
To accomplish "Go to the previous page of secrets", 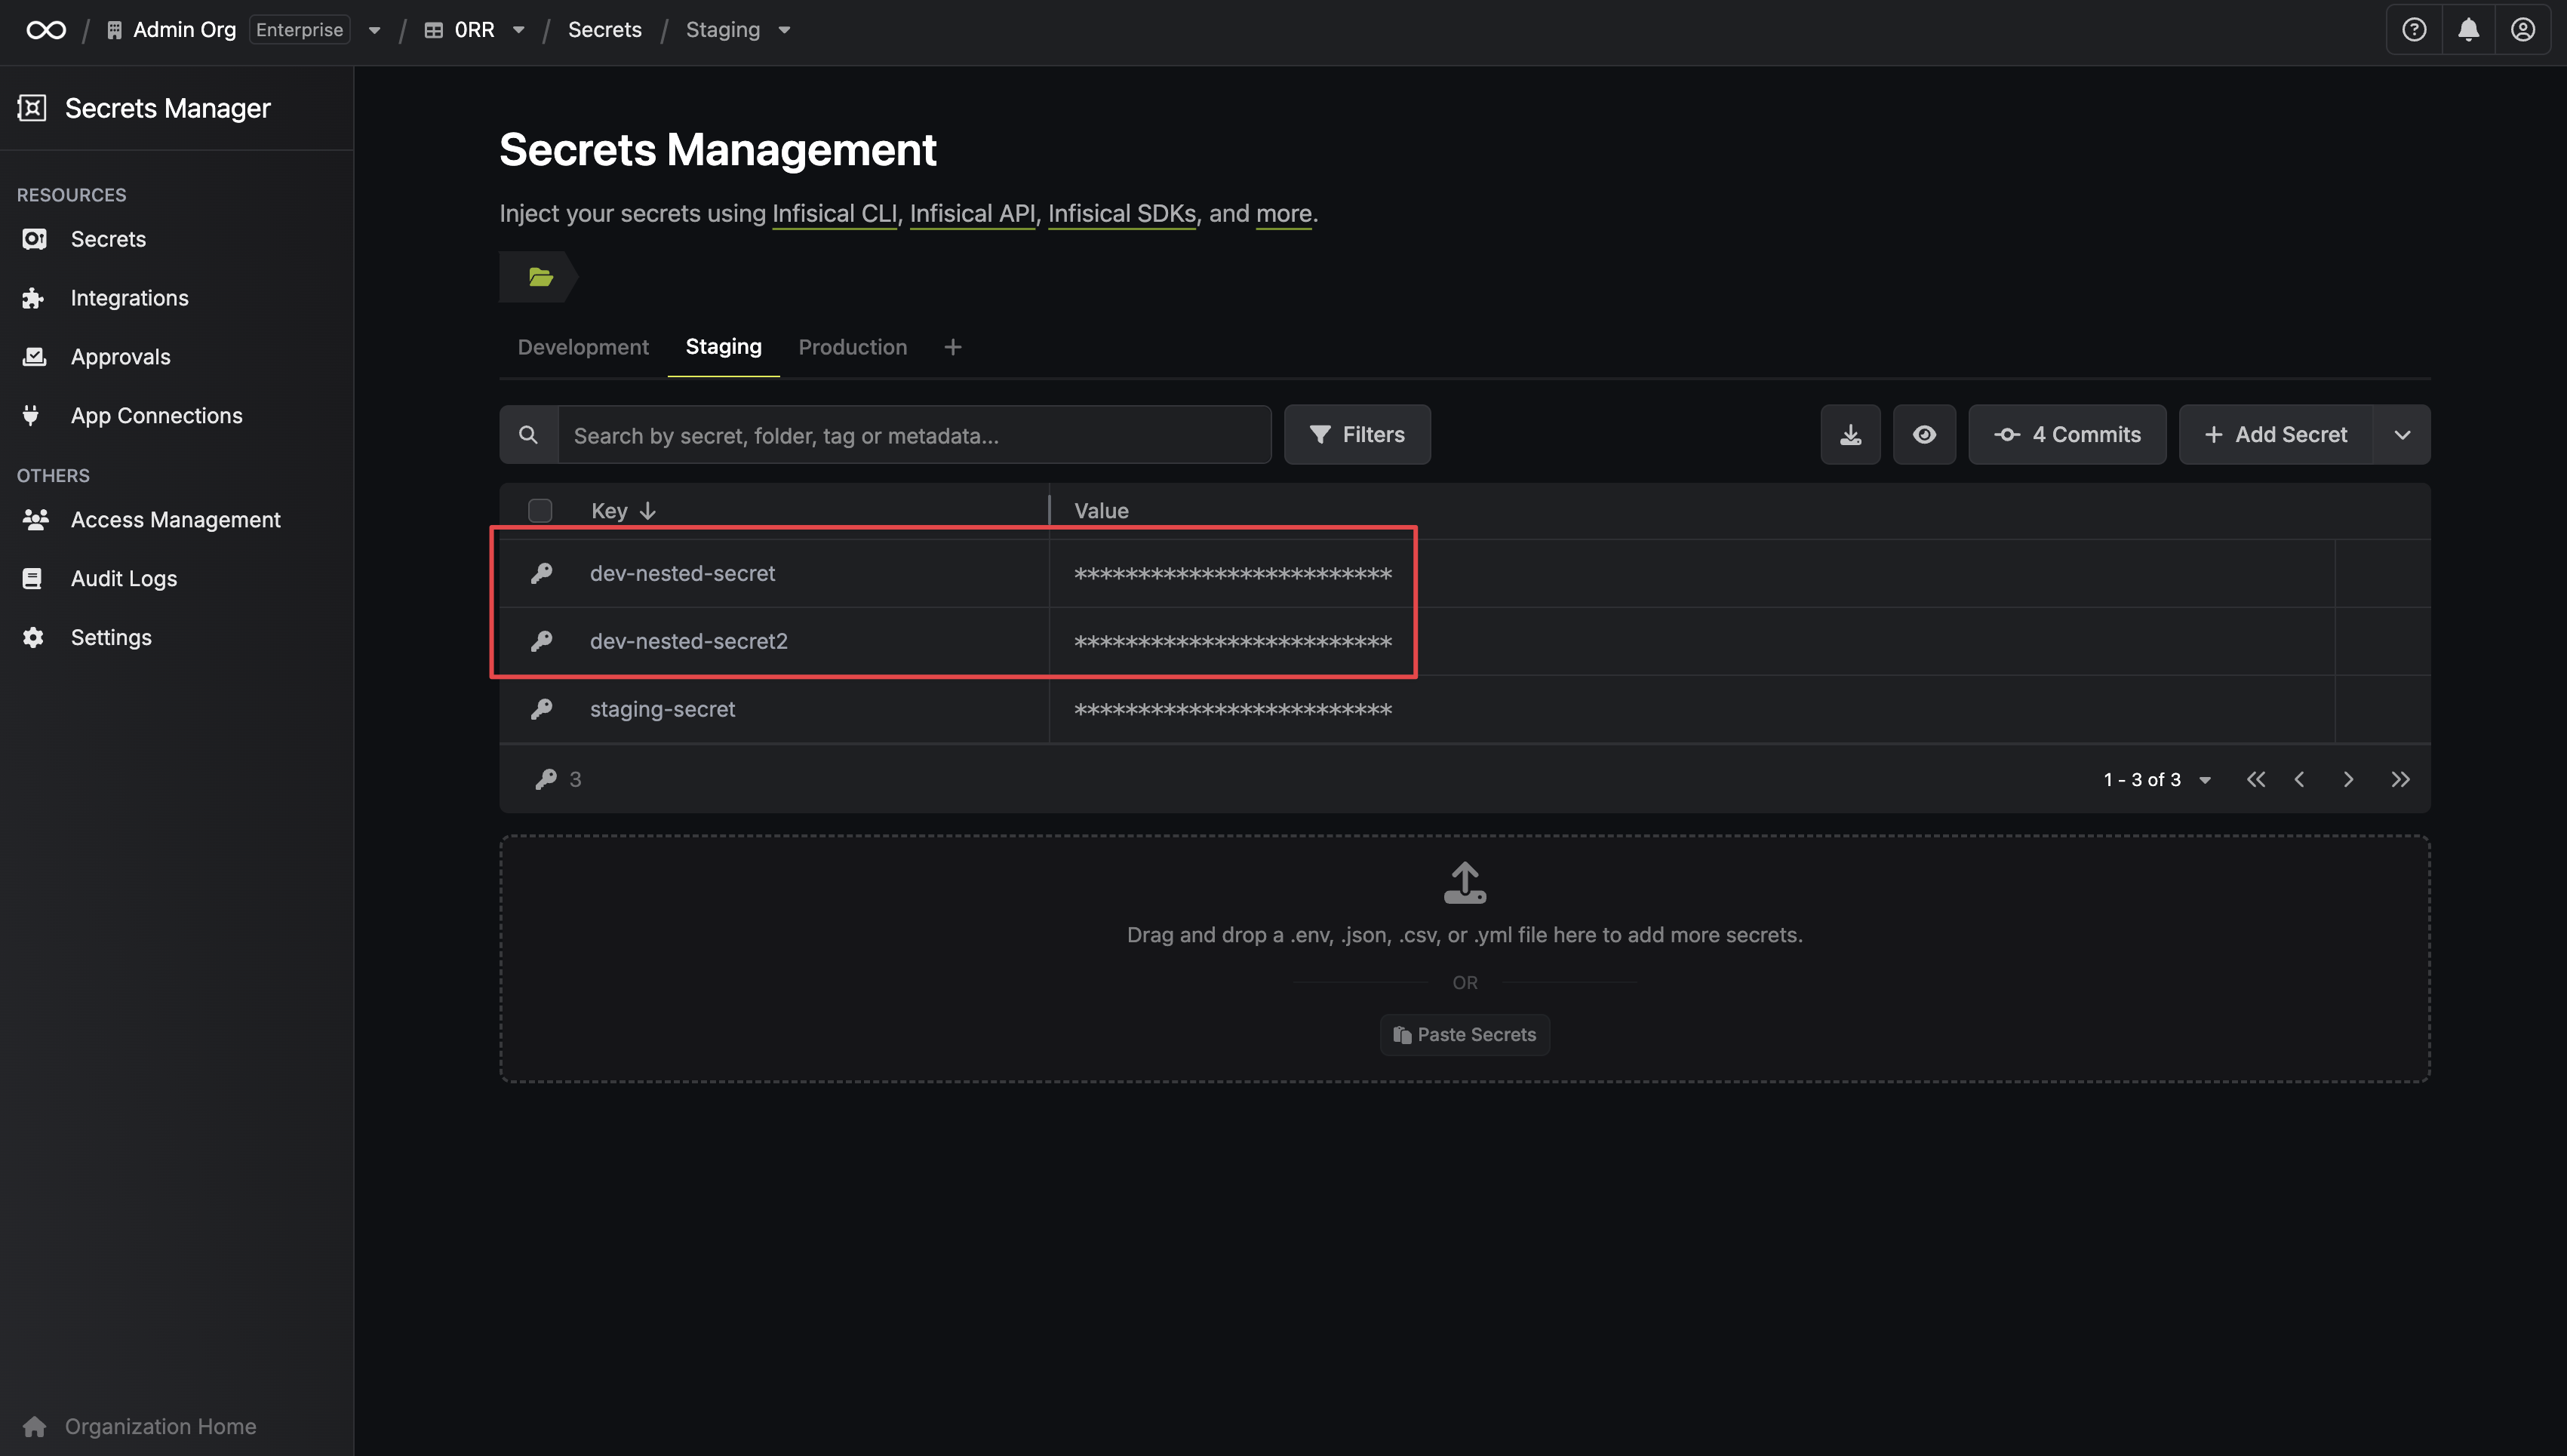I will pyautogui.click(x=2300, y=779).
